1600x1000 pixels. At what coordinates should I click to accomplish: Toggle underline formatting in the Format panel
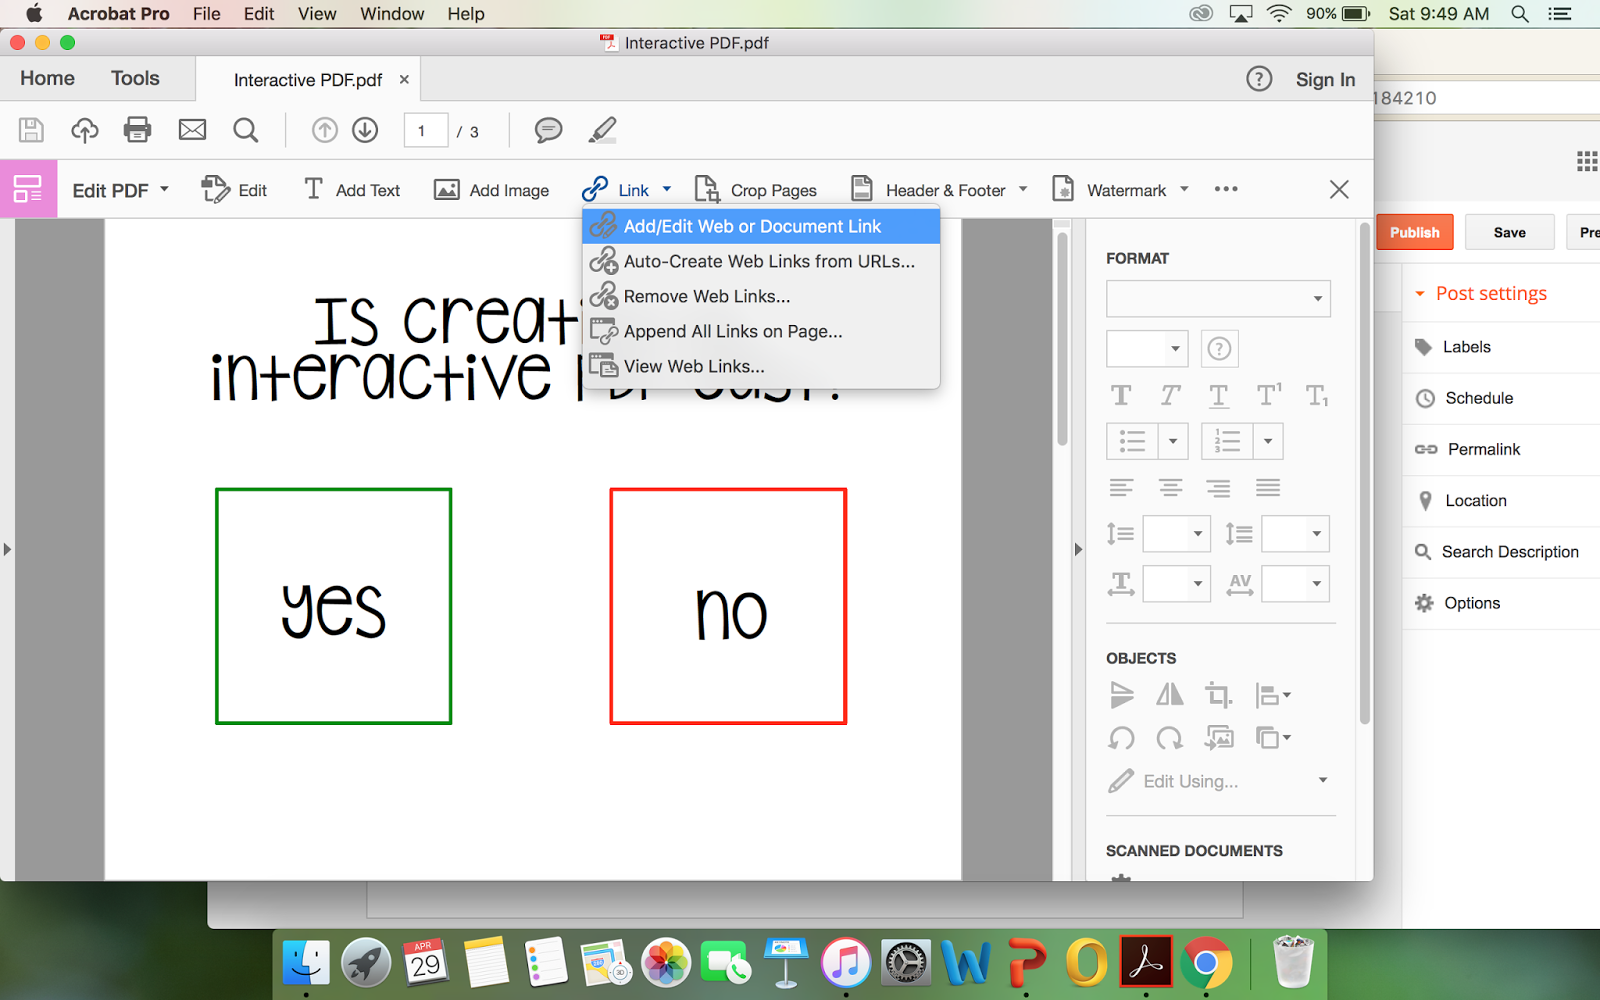tap(1219, 395)
